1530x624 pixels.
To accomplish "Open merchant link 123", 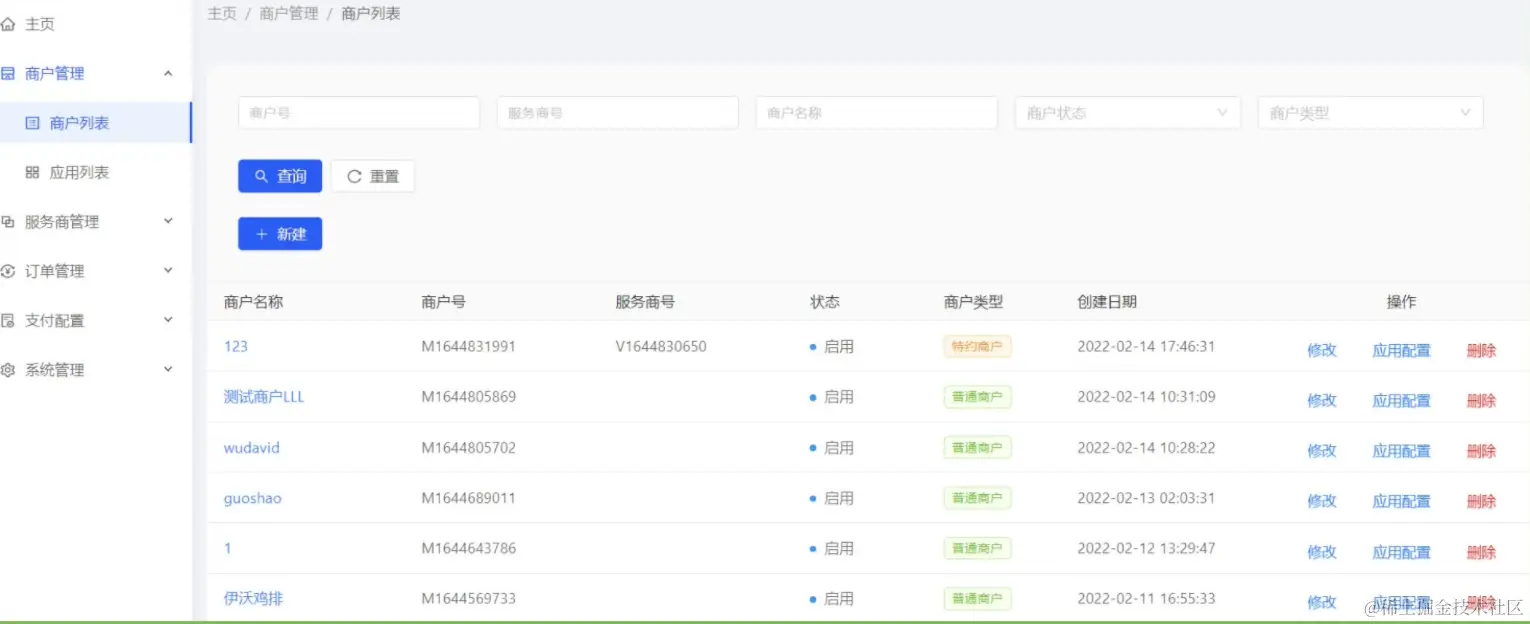I will (x=236, y=346).
